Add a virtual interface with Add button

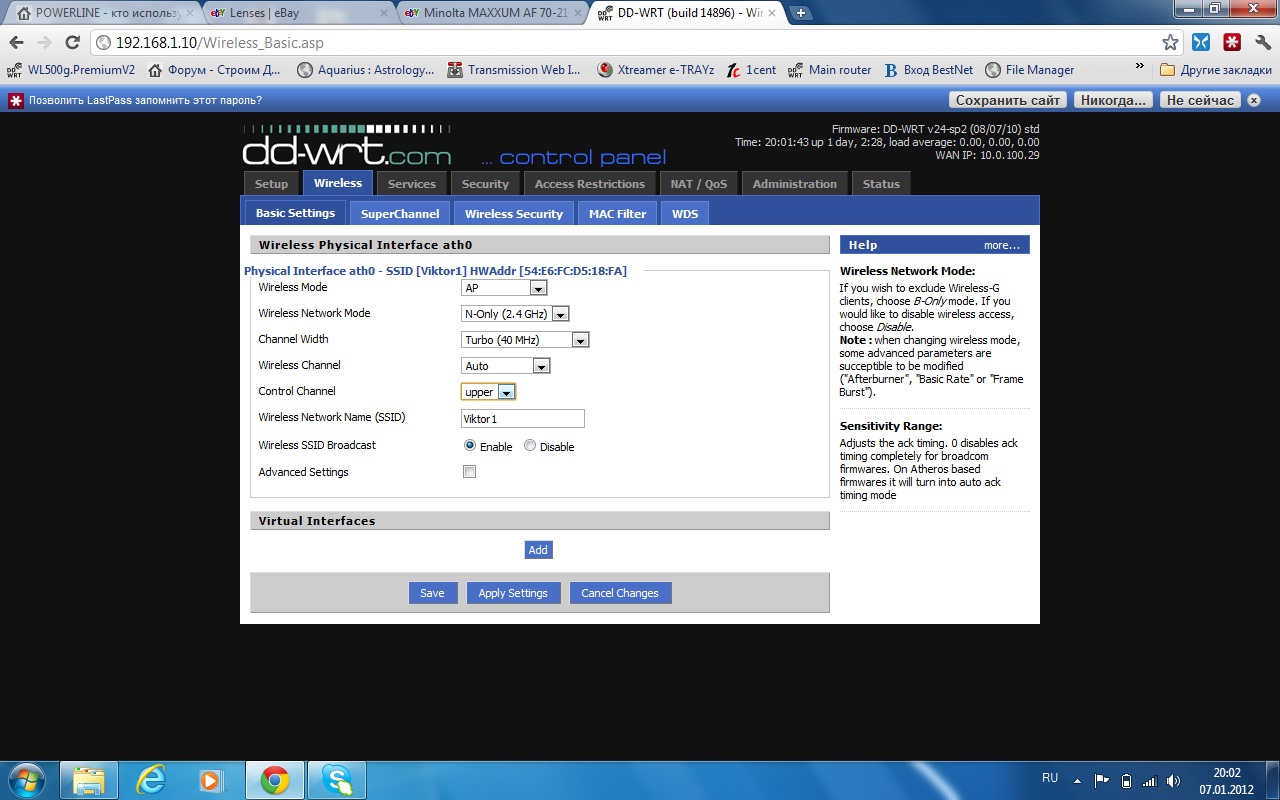coord(538,550)
